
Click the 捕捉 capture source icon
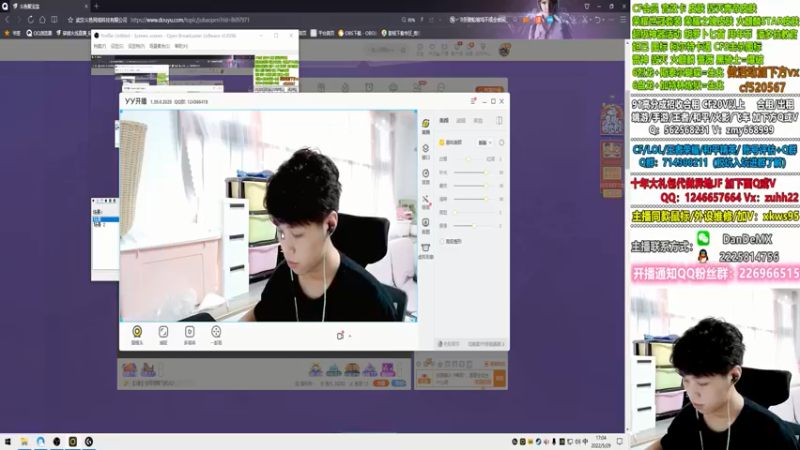(x=163, y=335)
